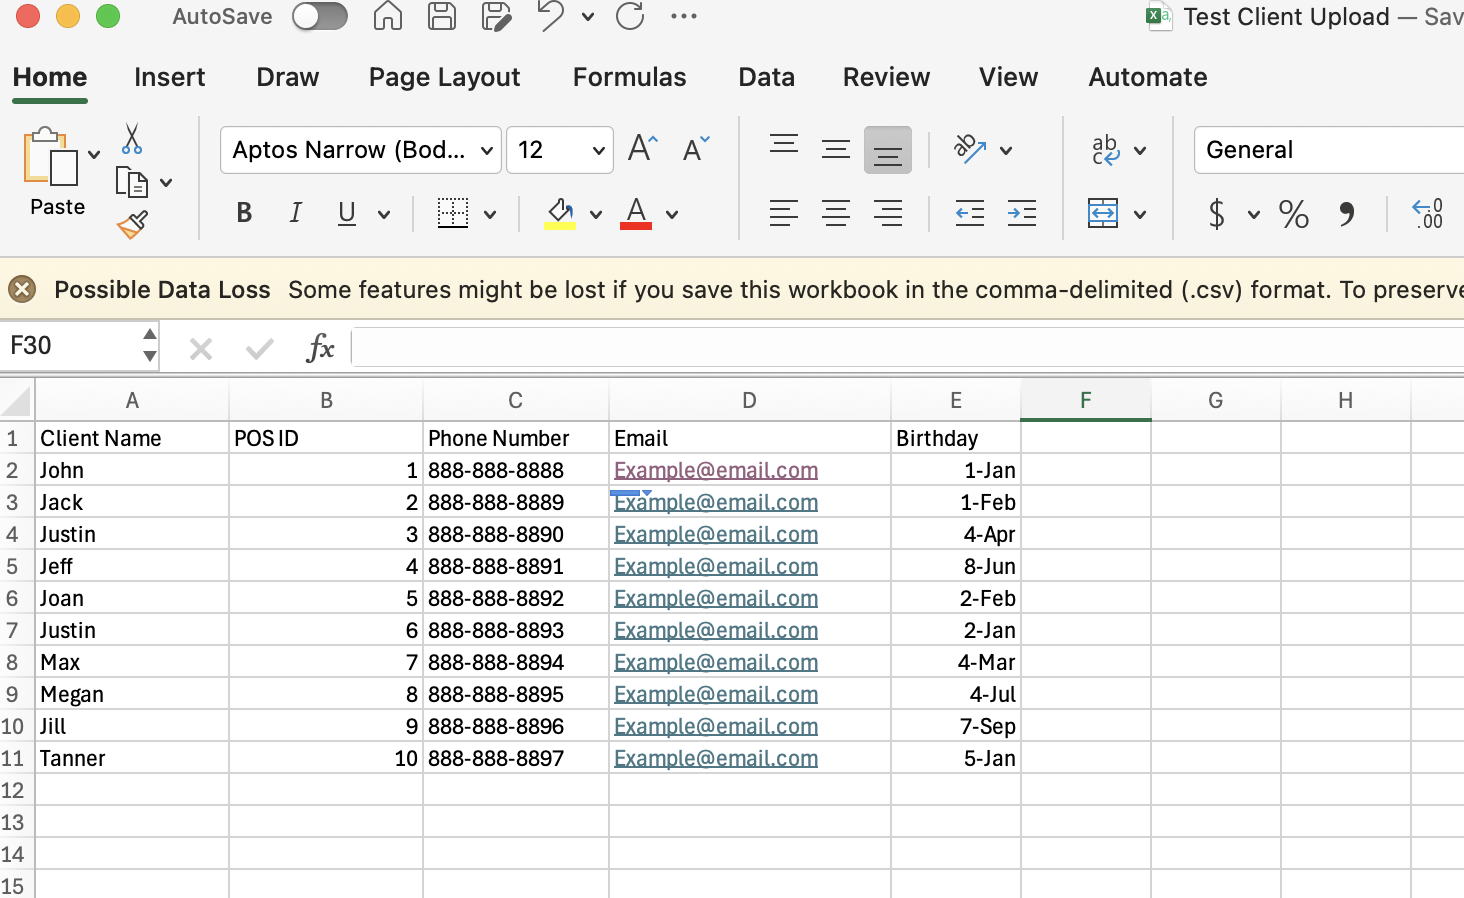Click the Save icon in title bar
This screenshot has height=898, width=1464.
pyautogui.click(x=442, y=17)
